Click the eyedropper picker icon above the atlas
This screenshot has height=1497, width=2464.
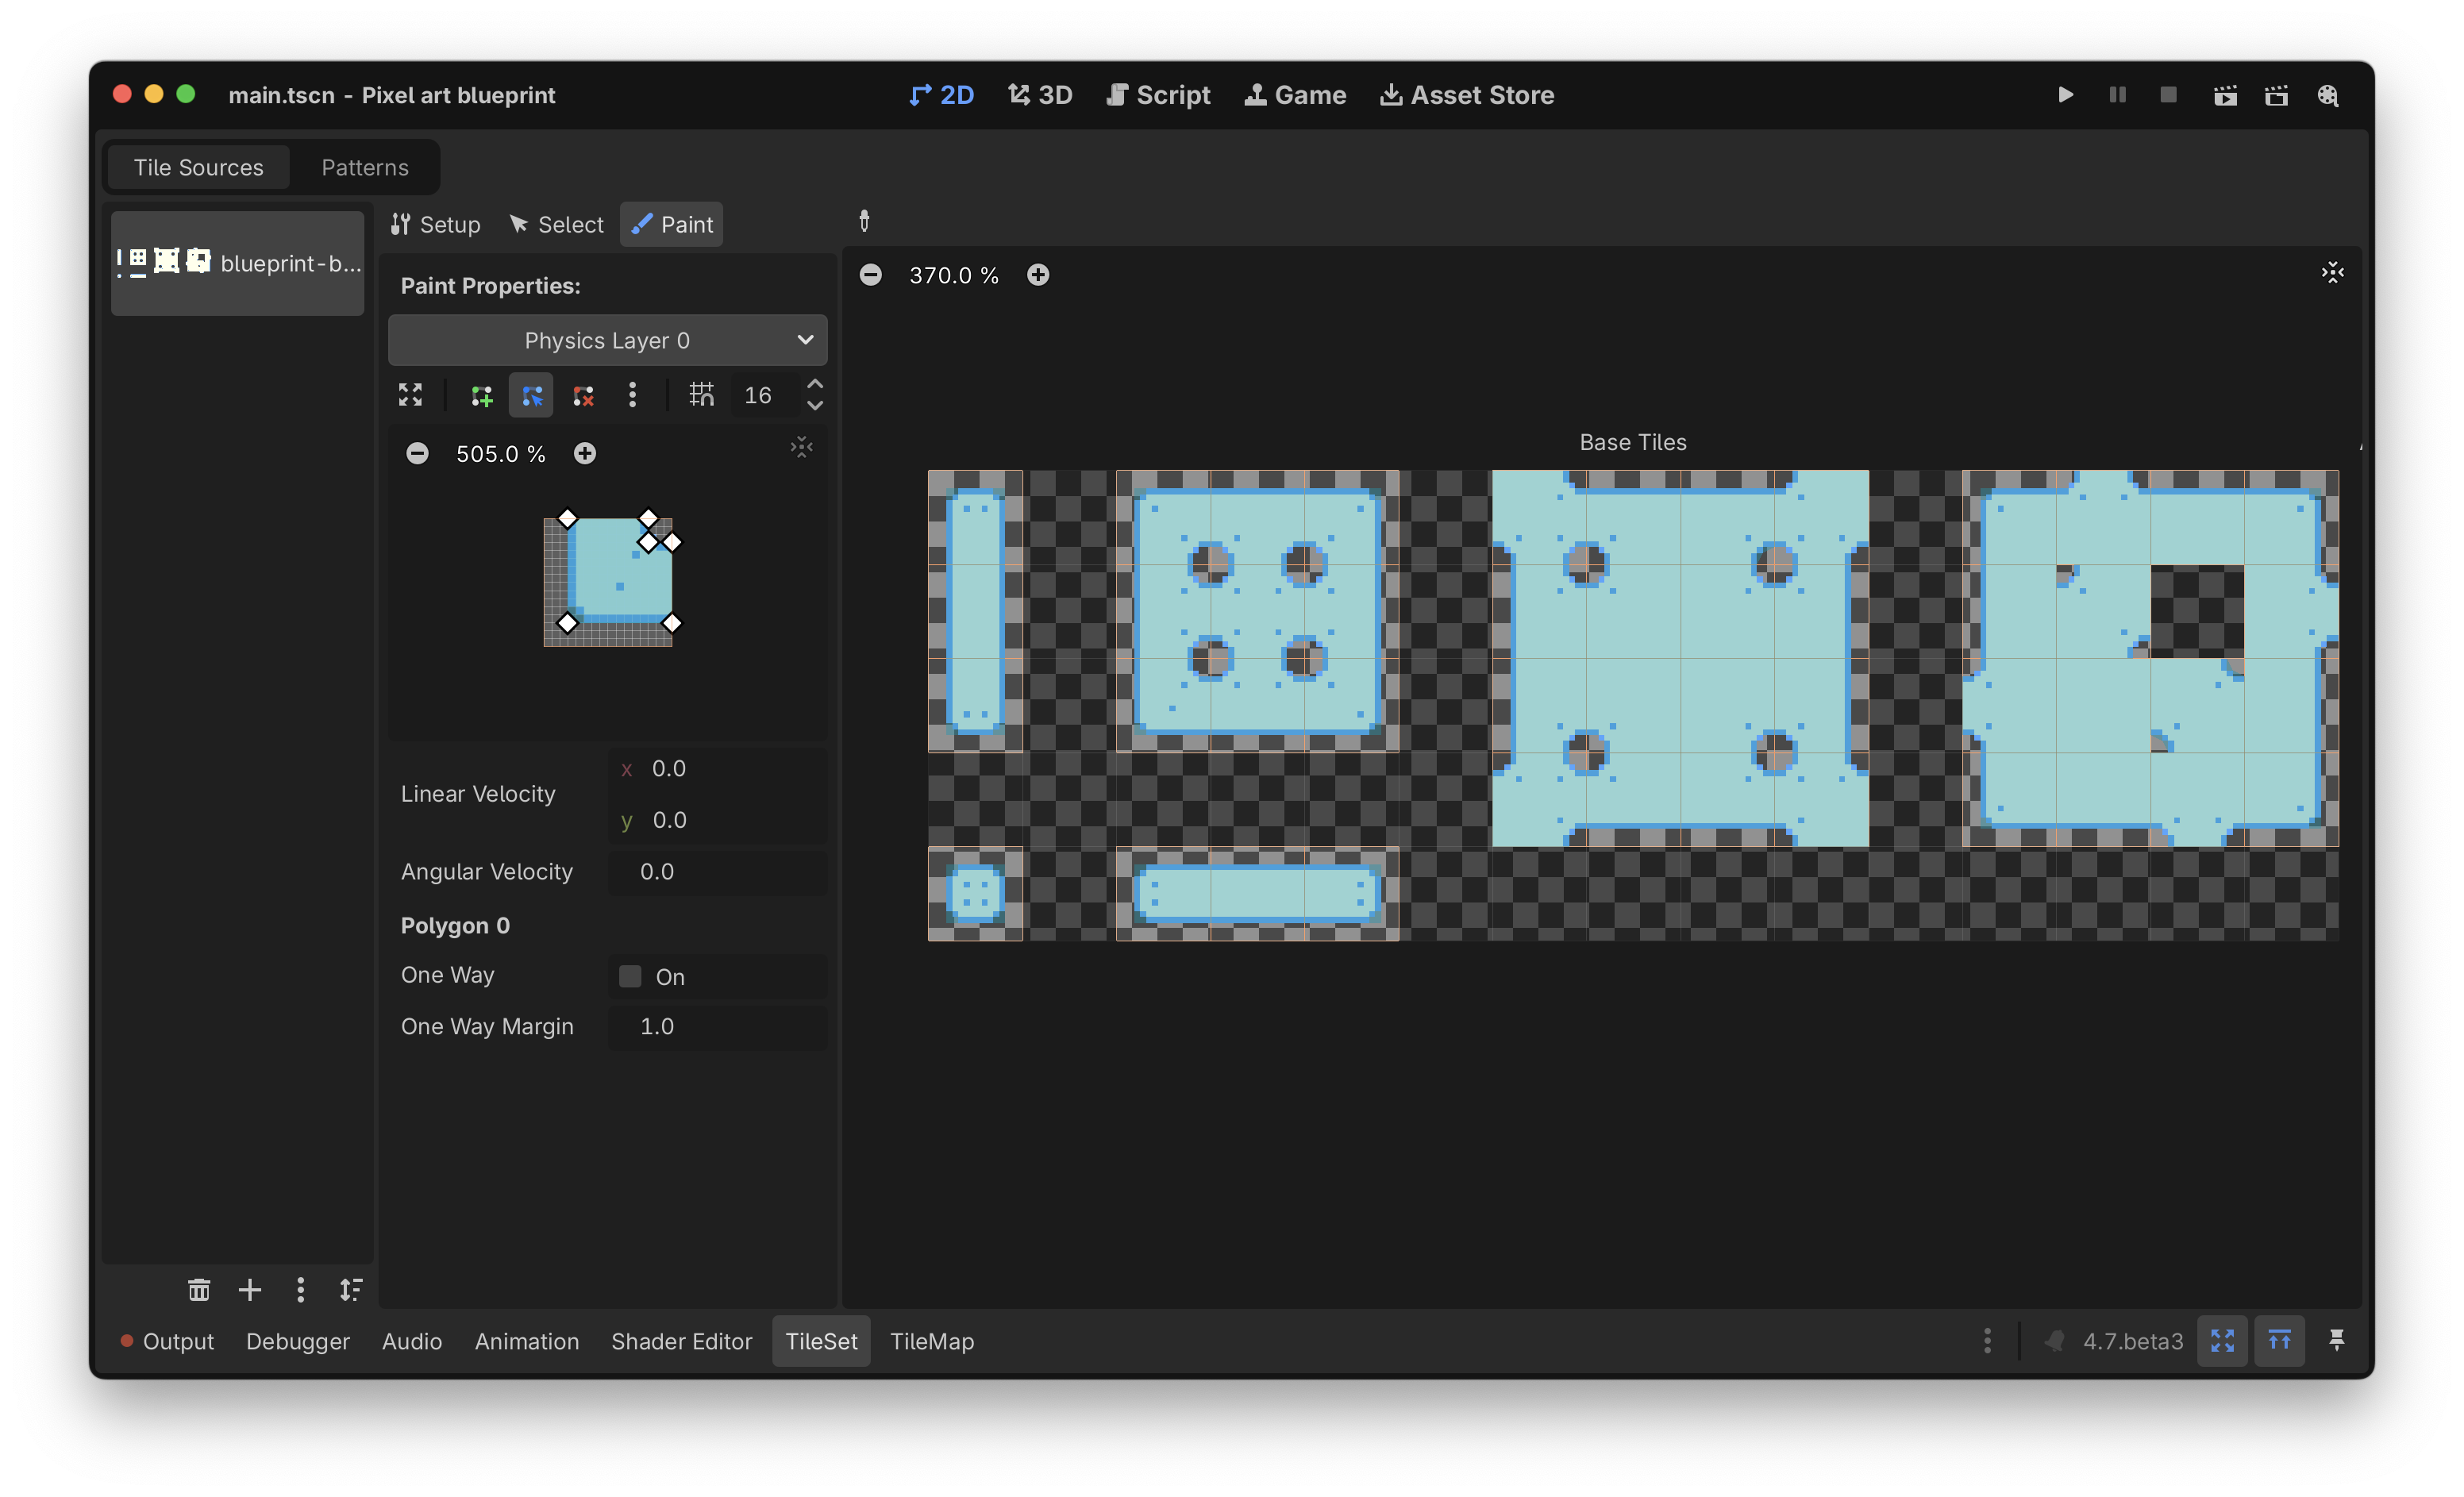(x=864, y=221)
